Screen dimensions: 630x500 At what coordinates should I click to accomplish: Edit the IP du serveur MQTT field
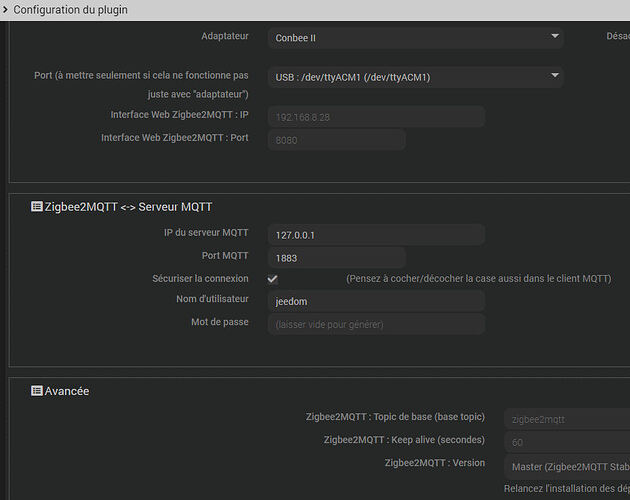(376, 235)
